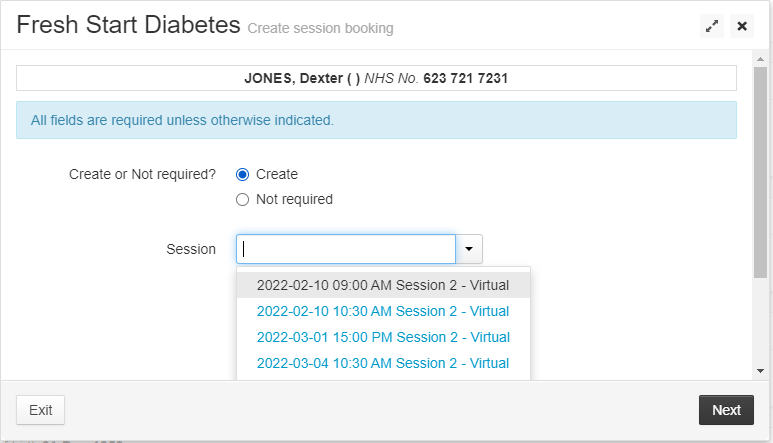Click the scrollbar up arrow
Screen dimensions: 773x443
click(761, 59)
